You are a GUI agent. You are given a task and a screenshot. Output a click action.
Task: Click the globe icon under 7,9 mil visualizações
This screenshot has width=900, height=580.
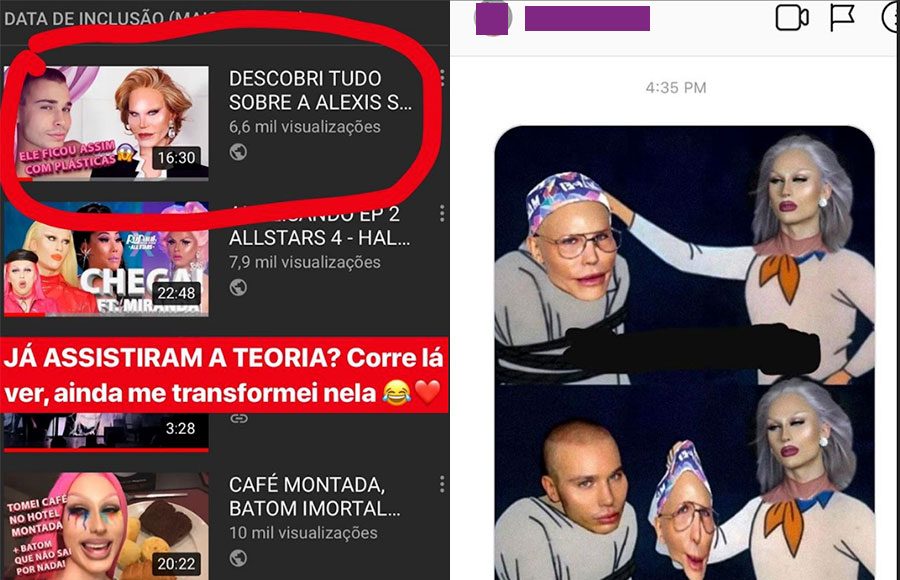click(x=238, y=287)
